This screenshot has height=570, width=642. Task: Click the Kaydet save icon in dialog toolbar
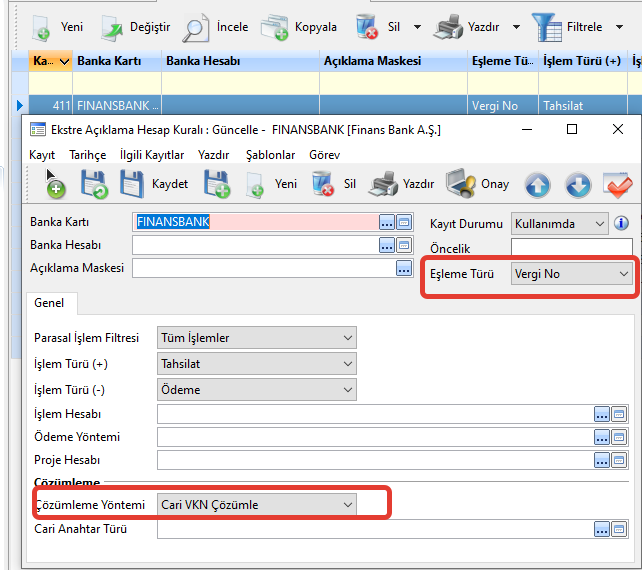tap(133, 184)
